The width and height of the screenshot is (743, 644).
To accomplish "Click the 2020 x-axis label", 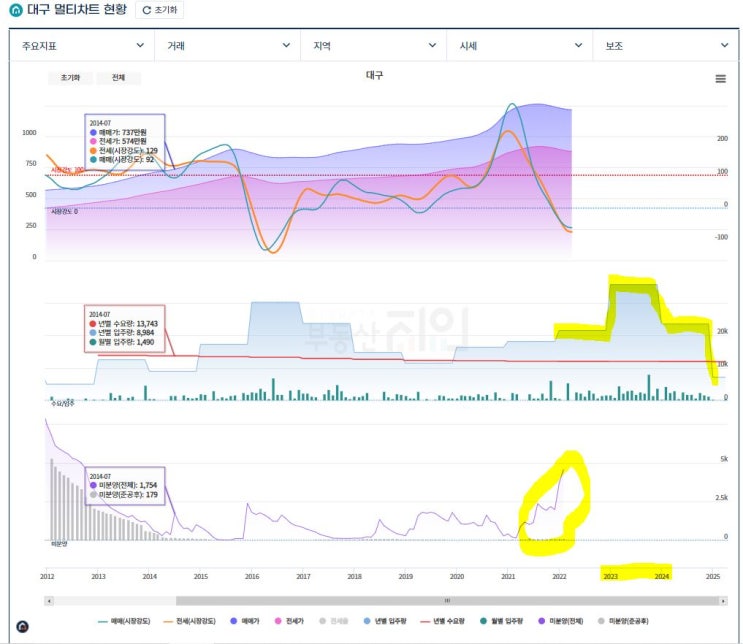I will 457,576.
